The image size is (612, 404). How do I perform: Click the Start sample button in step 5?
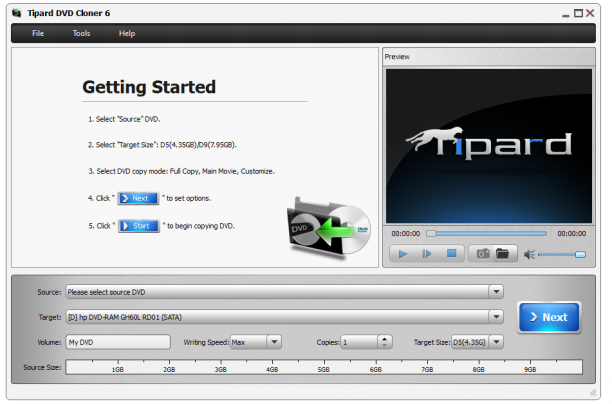pyautogui.click(x=139, y=226)
